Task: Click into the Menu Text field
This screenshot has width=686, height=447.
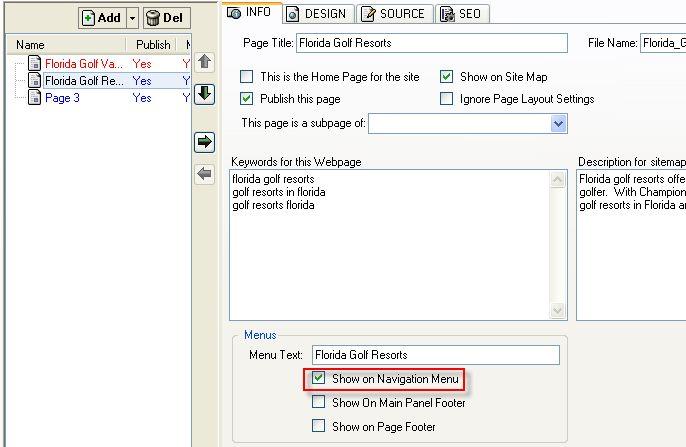Action: pyautogui.click(x=435, y=355)
